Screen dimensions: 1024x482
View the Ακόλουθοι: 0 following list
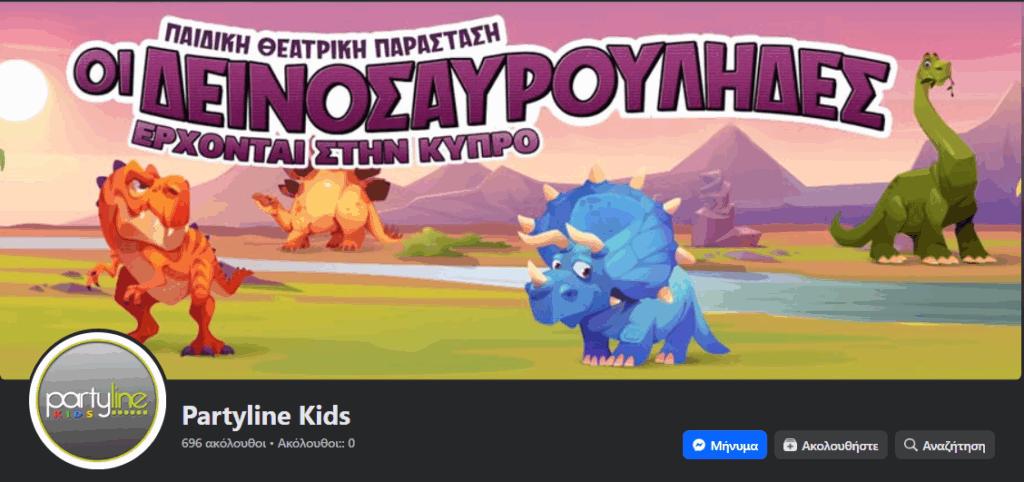(x=316, y=443)
